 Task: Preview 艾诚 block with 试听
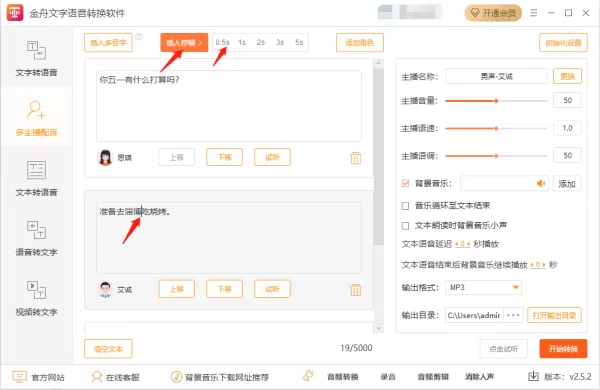[x=272, y=289]
